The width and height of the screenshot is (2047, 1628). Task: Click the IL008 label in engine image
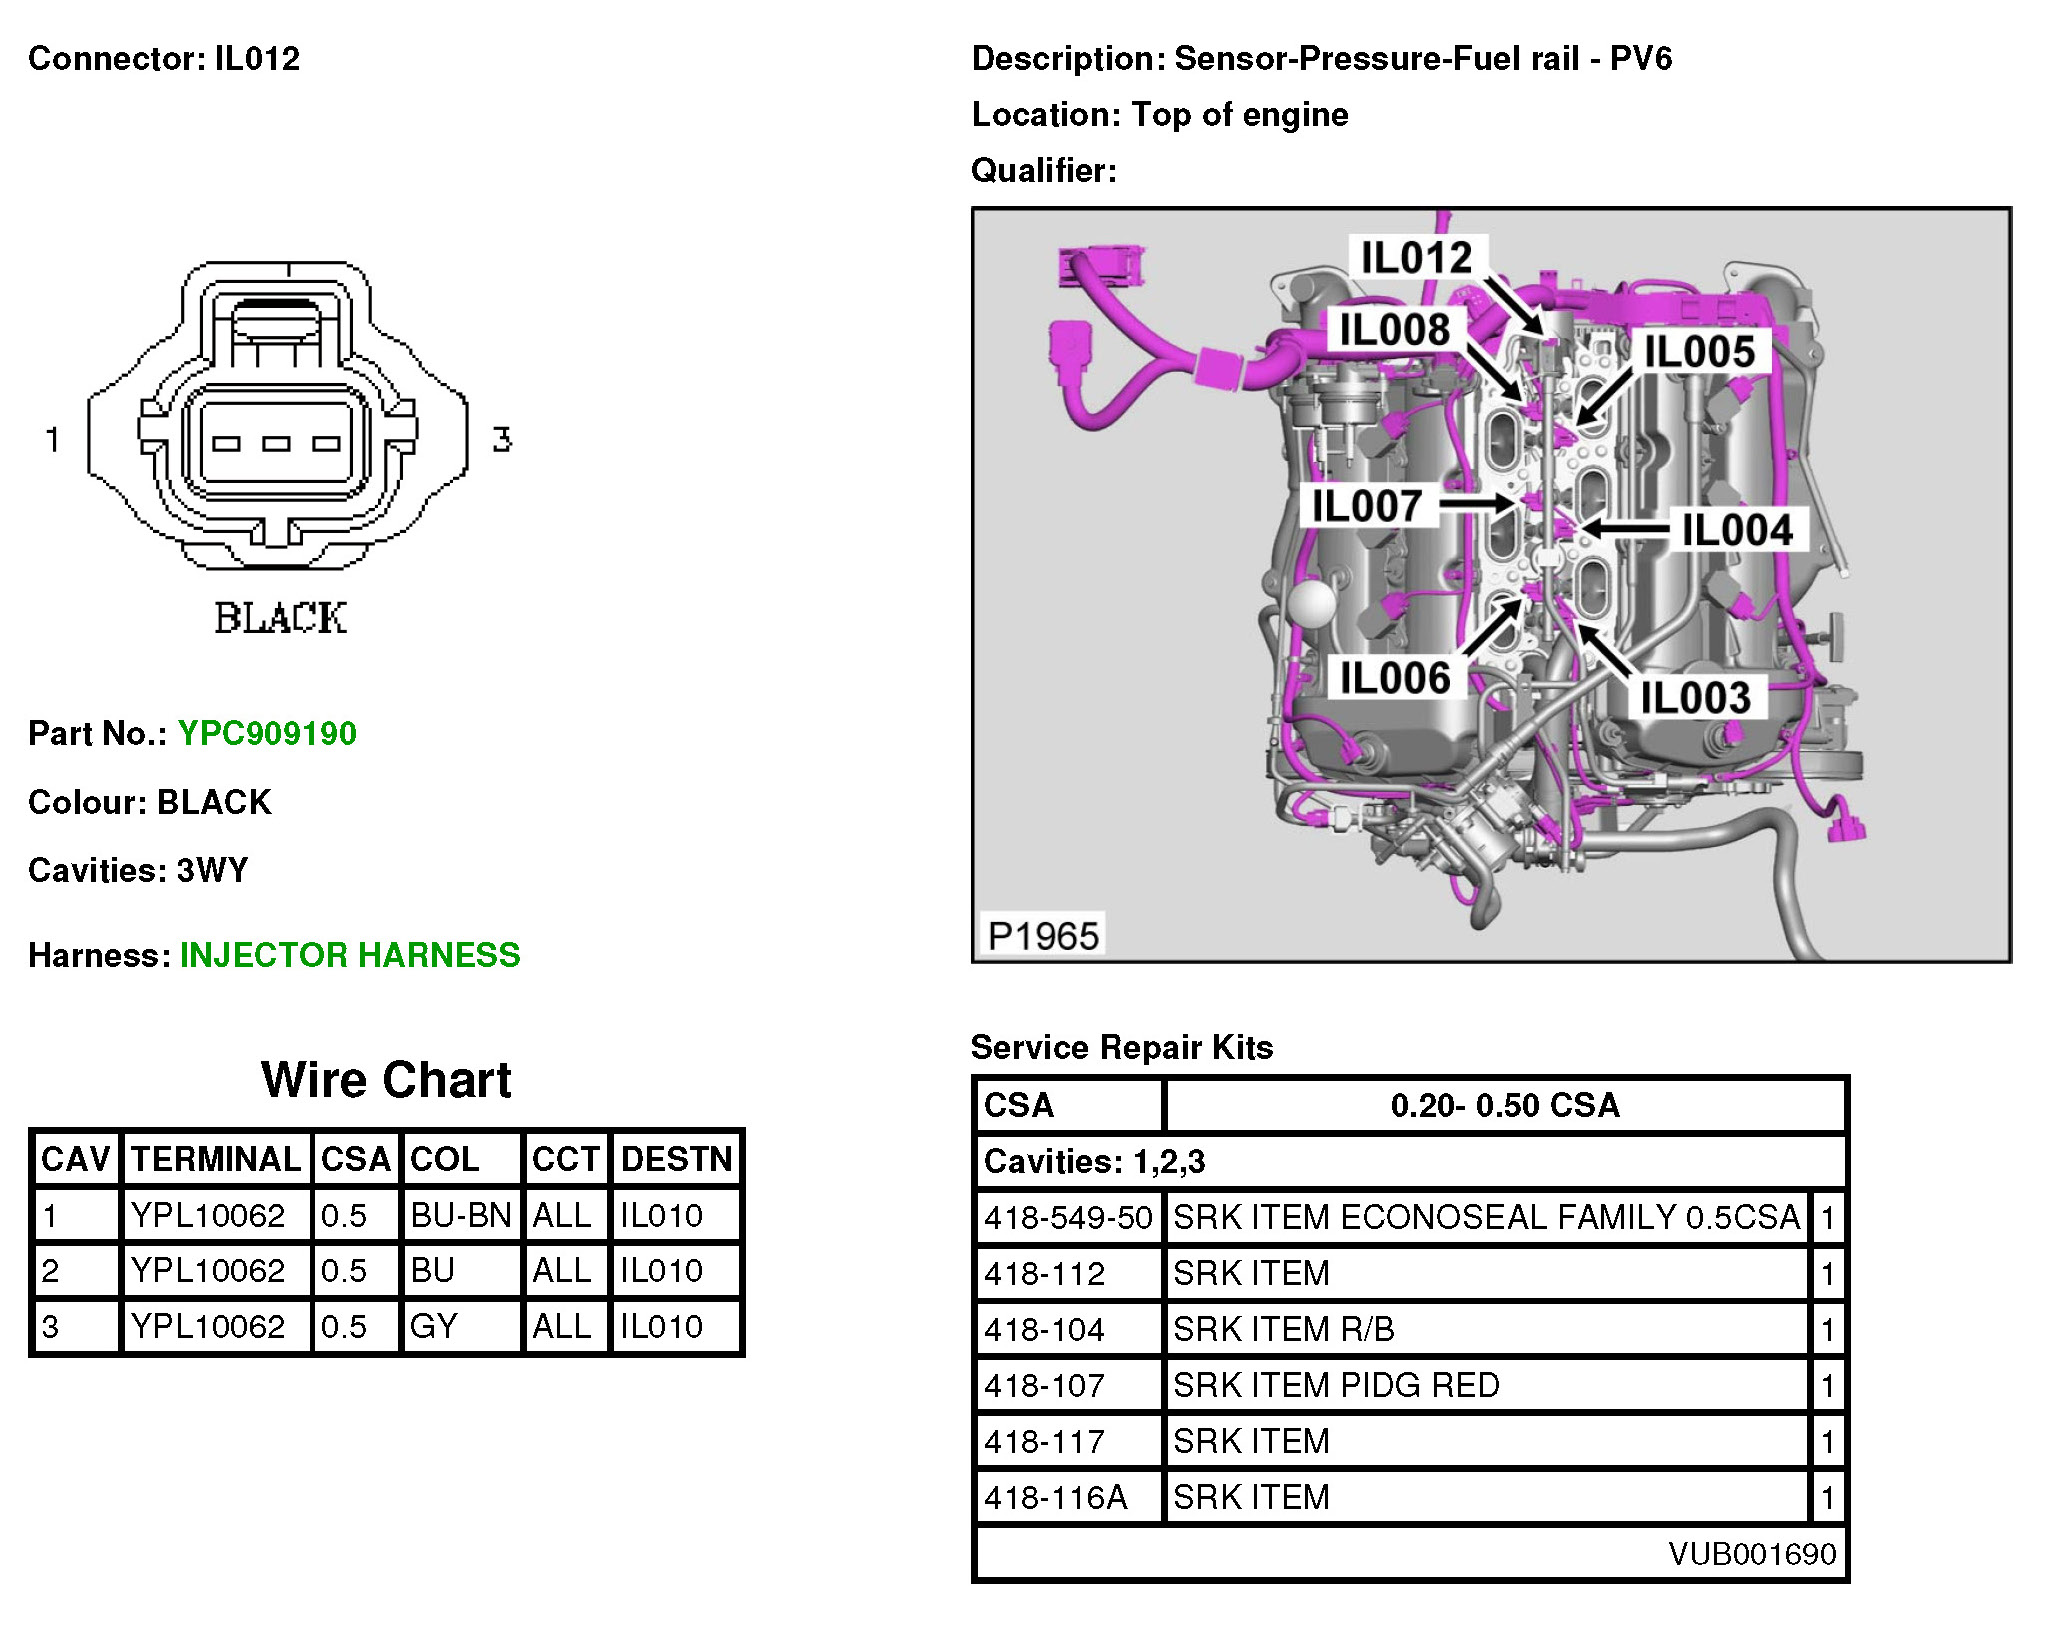click(x=1393, y=329)
